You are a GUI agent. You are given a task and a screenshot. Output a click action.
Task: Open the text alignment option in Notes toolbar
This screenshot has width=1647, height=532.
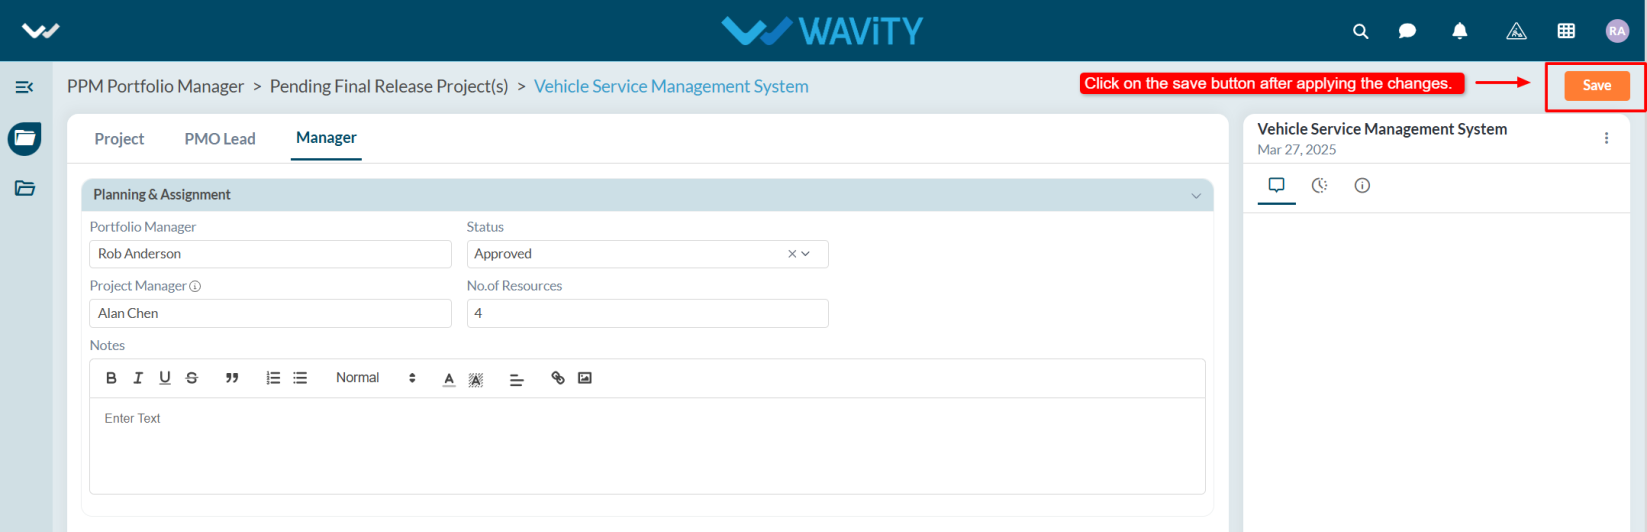pos(516,379)
